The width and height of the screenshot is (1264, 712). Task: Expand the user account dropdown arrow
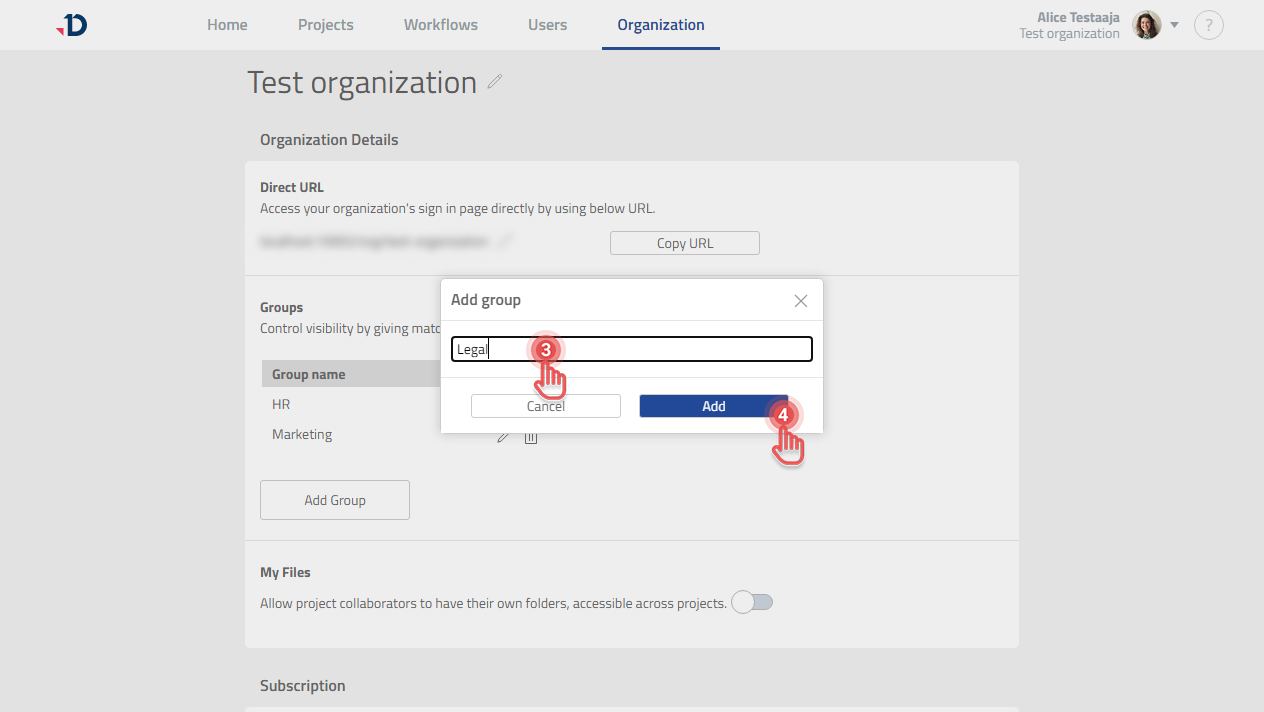click(x=1174, y=25)
